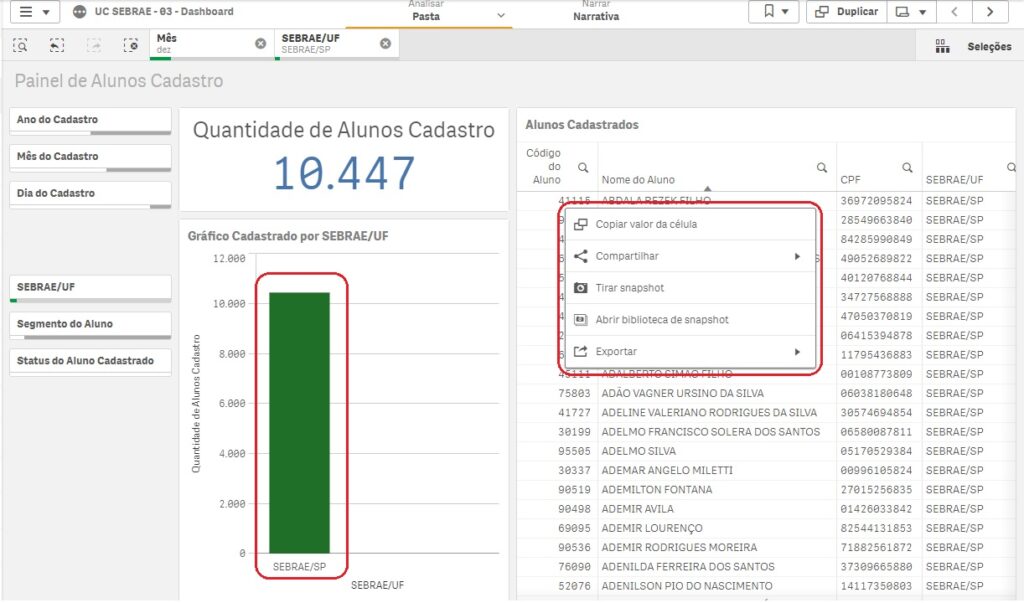Remove the Mês dez selection
Viewport: 1024px width, 603px height.
(260, 44)
